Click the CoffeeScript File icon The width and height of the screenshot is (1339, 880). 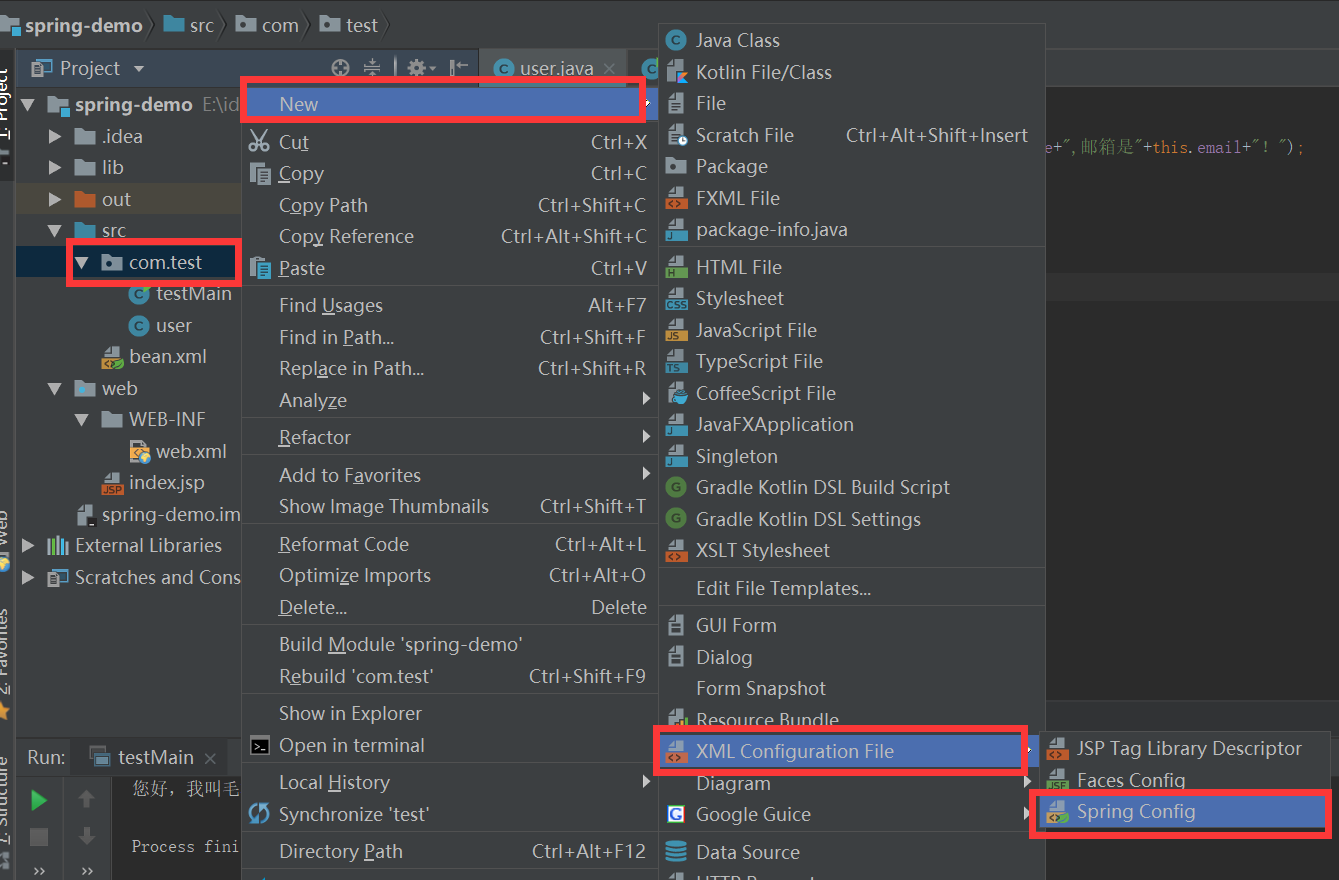tap(677, 393)
